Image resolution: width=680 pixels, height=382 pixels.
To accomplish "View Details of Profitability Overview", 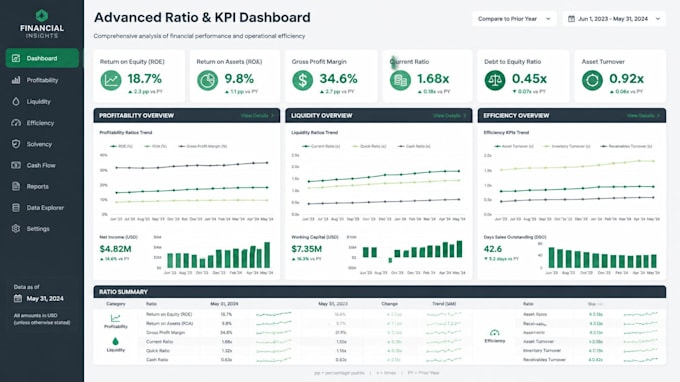I will (257, 116).
